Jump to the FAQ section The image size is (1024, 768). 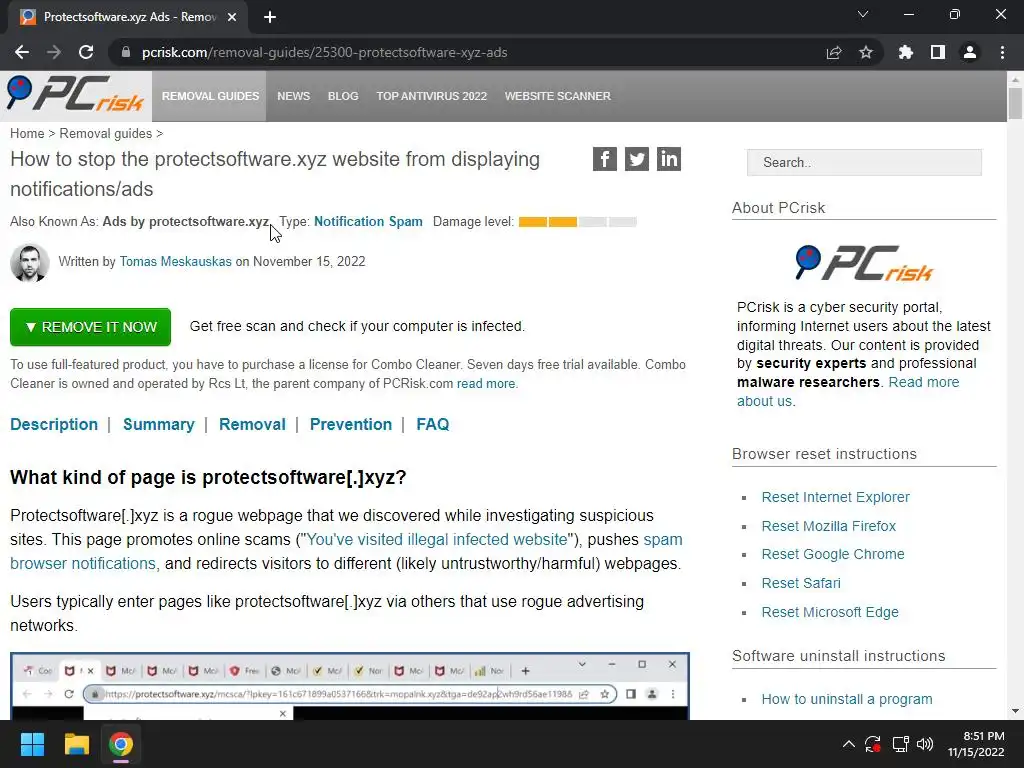(432, 424)
